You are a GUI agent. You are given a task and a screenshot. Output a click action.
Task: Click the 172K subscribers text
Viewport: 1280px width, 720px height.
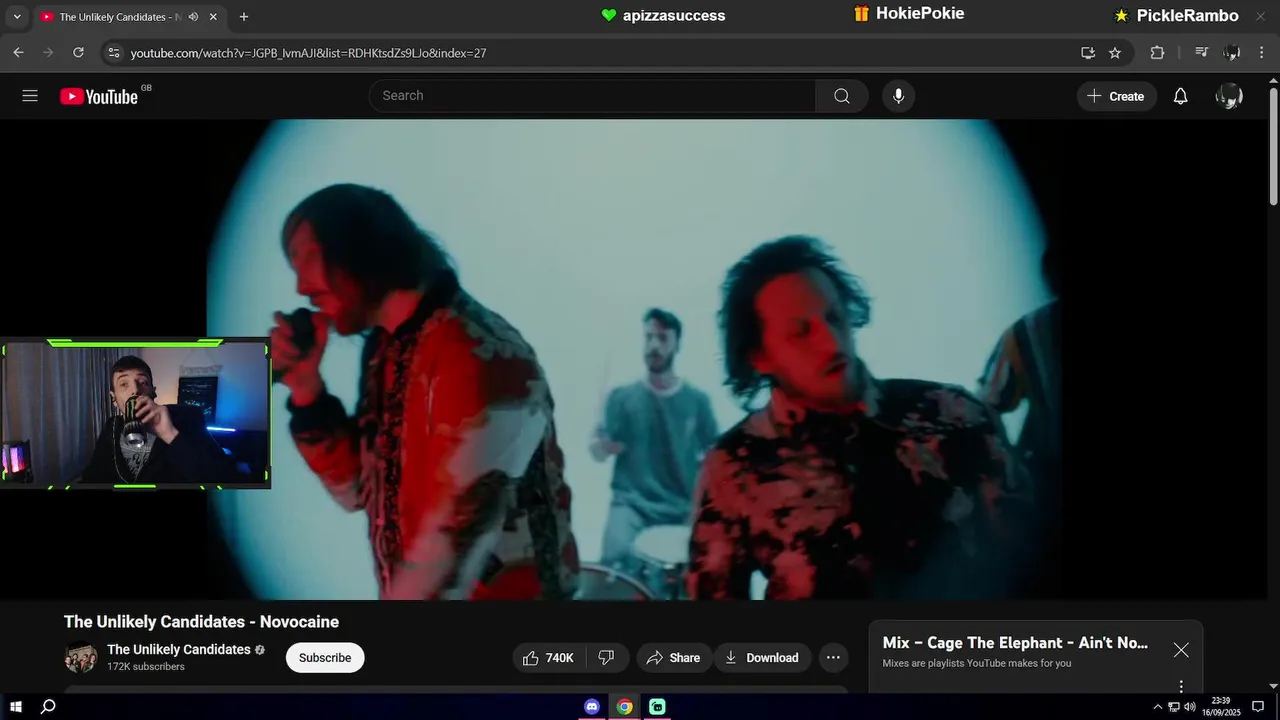(x=146, y=667)
